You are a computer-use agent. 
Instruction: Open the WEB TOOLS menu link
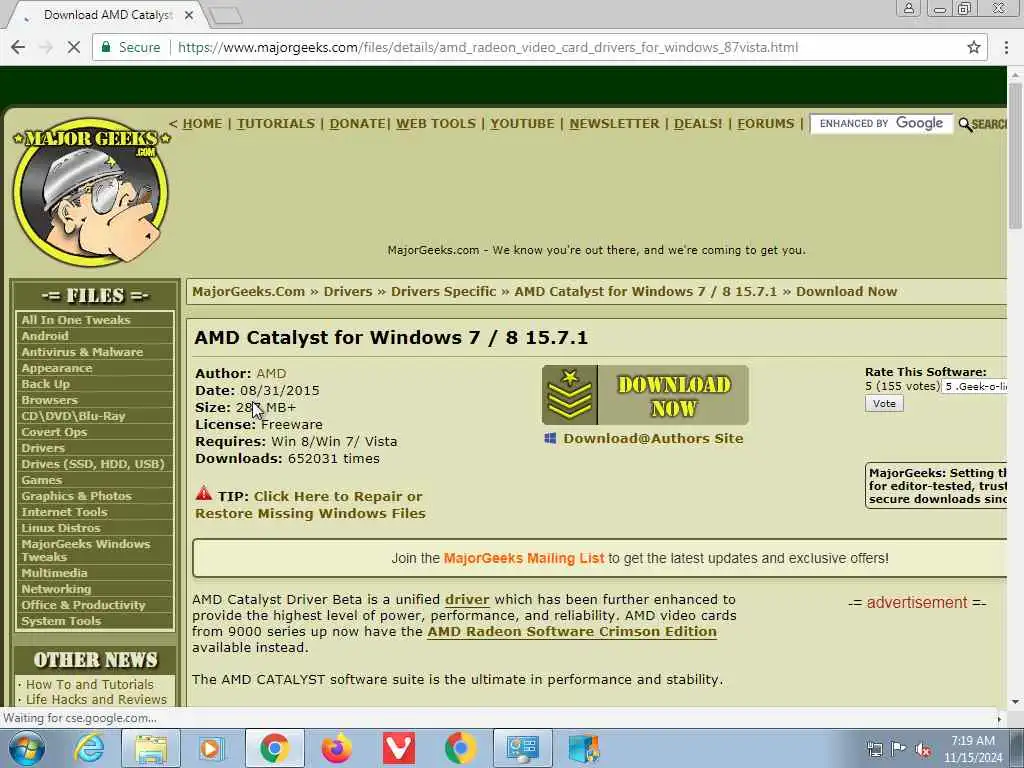point(436,123)
